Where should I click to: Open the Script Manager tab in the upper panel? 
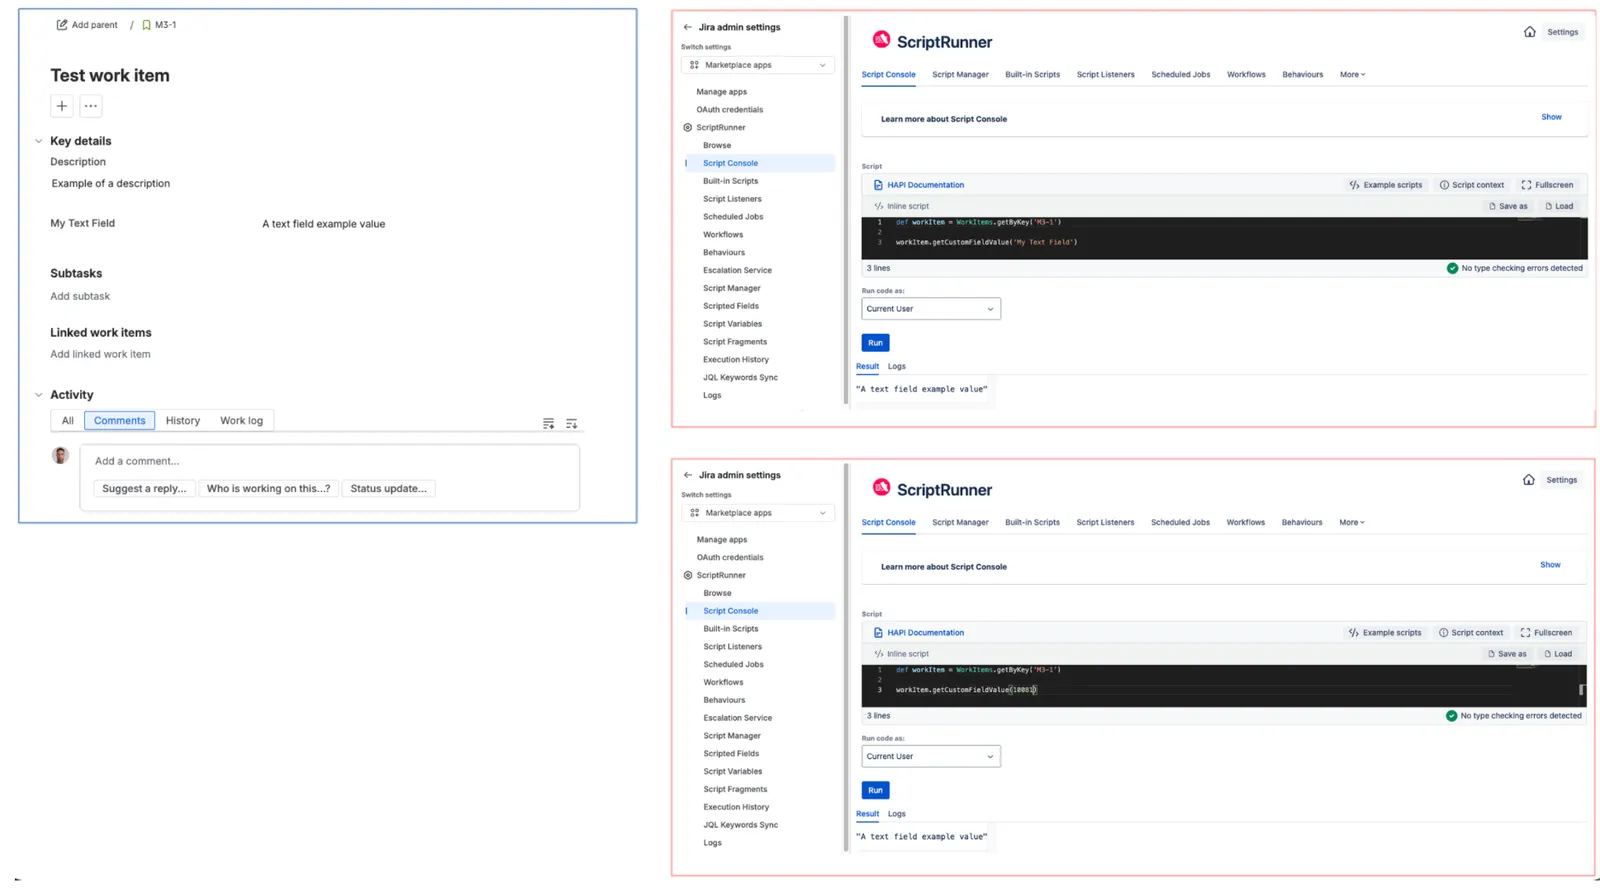(x=960, y=75)
